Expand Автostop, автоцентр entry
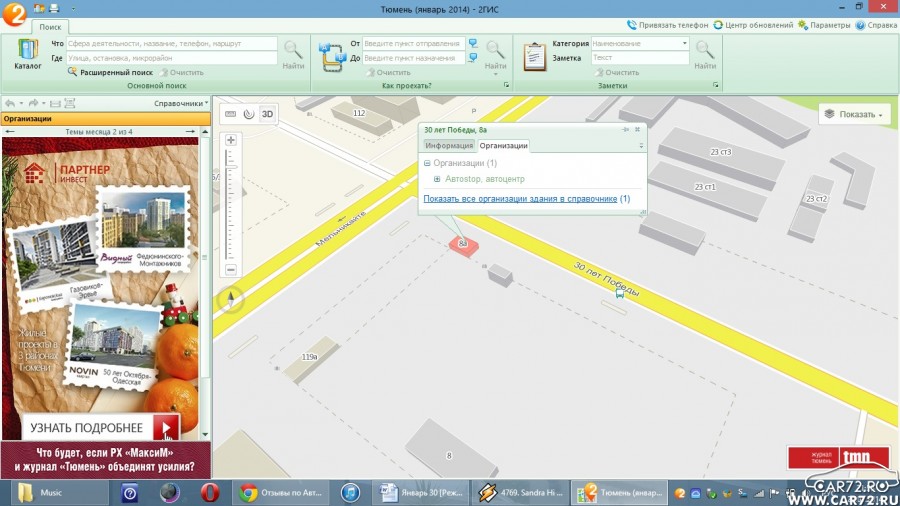900x506 pixels. click(x=437, y=179)
